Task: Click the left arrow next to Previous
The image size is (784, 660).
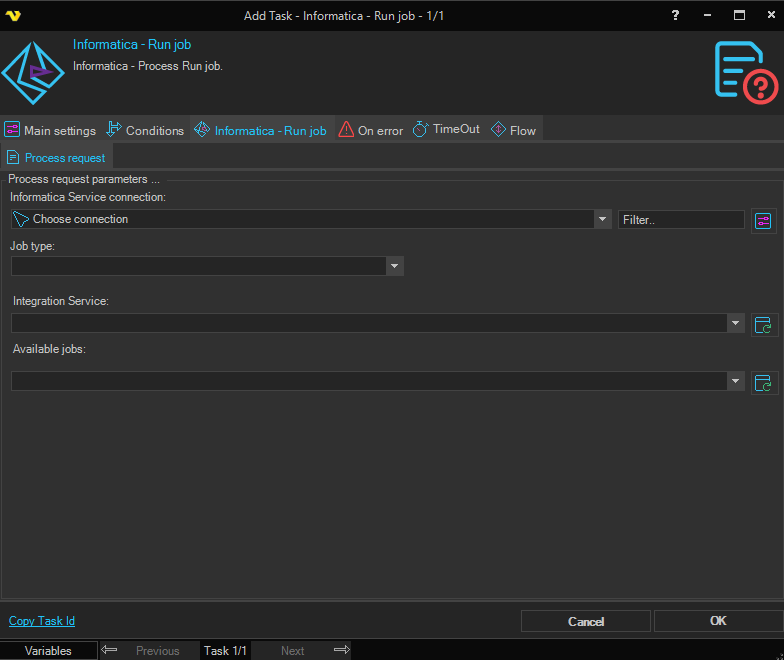Action: coord(110,650)
